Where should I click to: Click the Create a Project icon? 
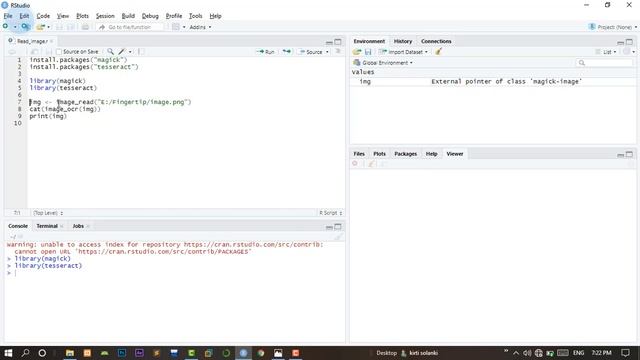click(25, 27)
